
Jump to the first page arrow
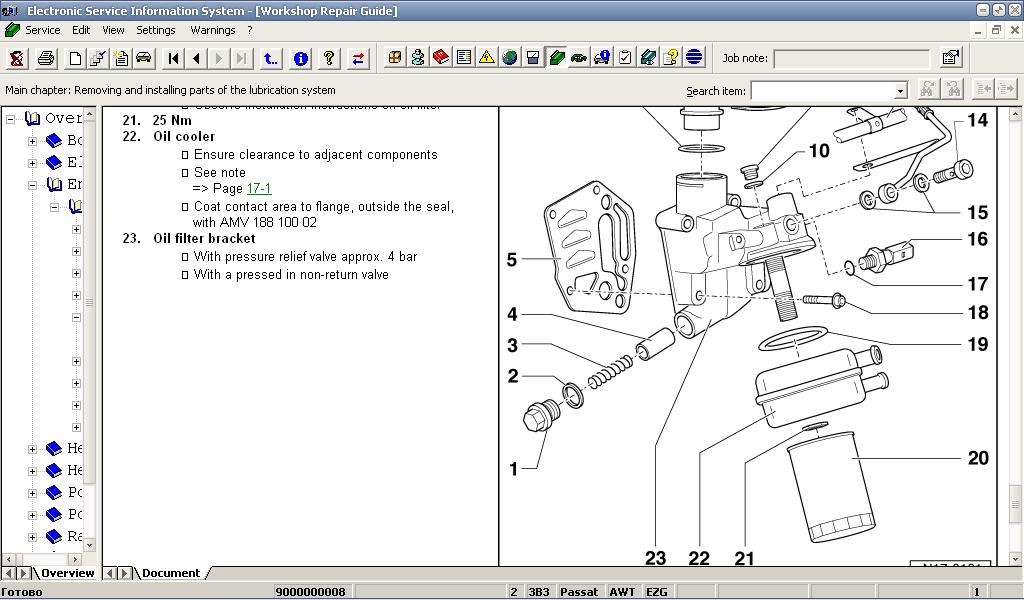pos(173,58)
